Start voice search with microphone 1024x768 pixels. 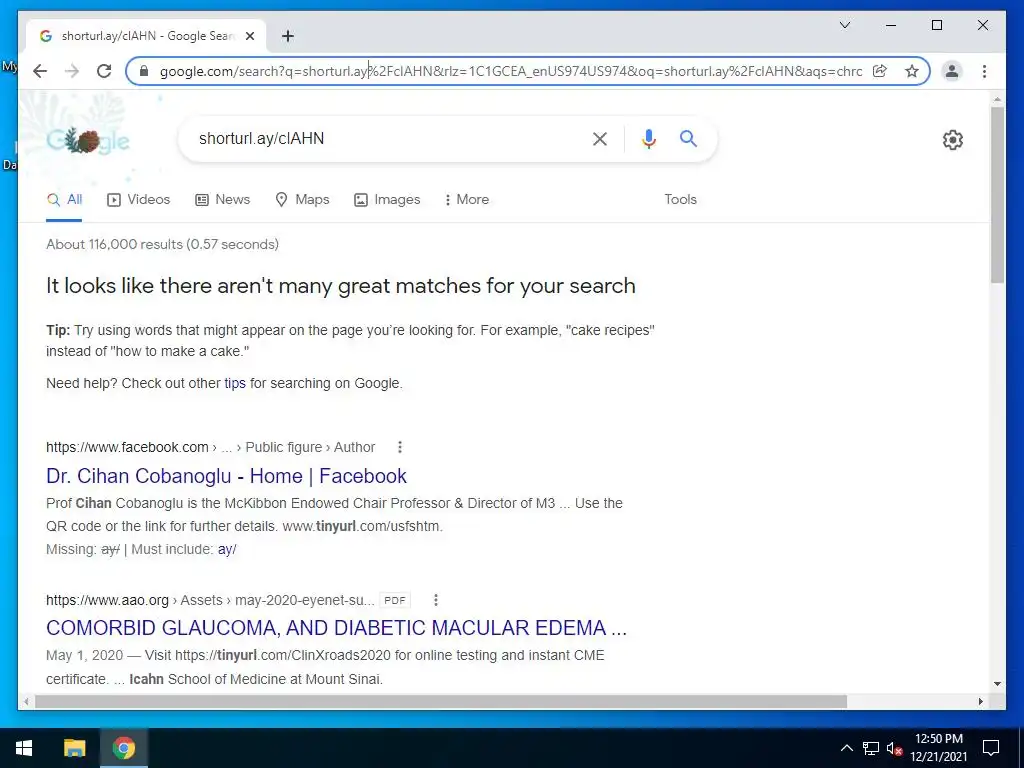tap(648, 138)
